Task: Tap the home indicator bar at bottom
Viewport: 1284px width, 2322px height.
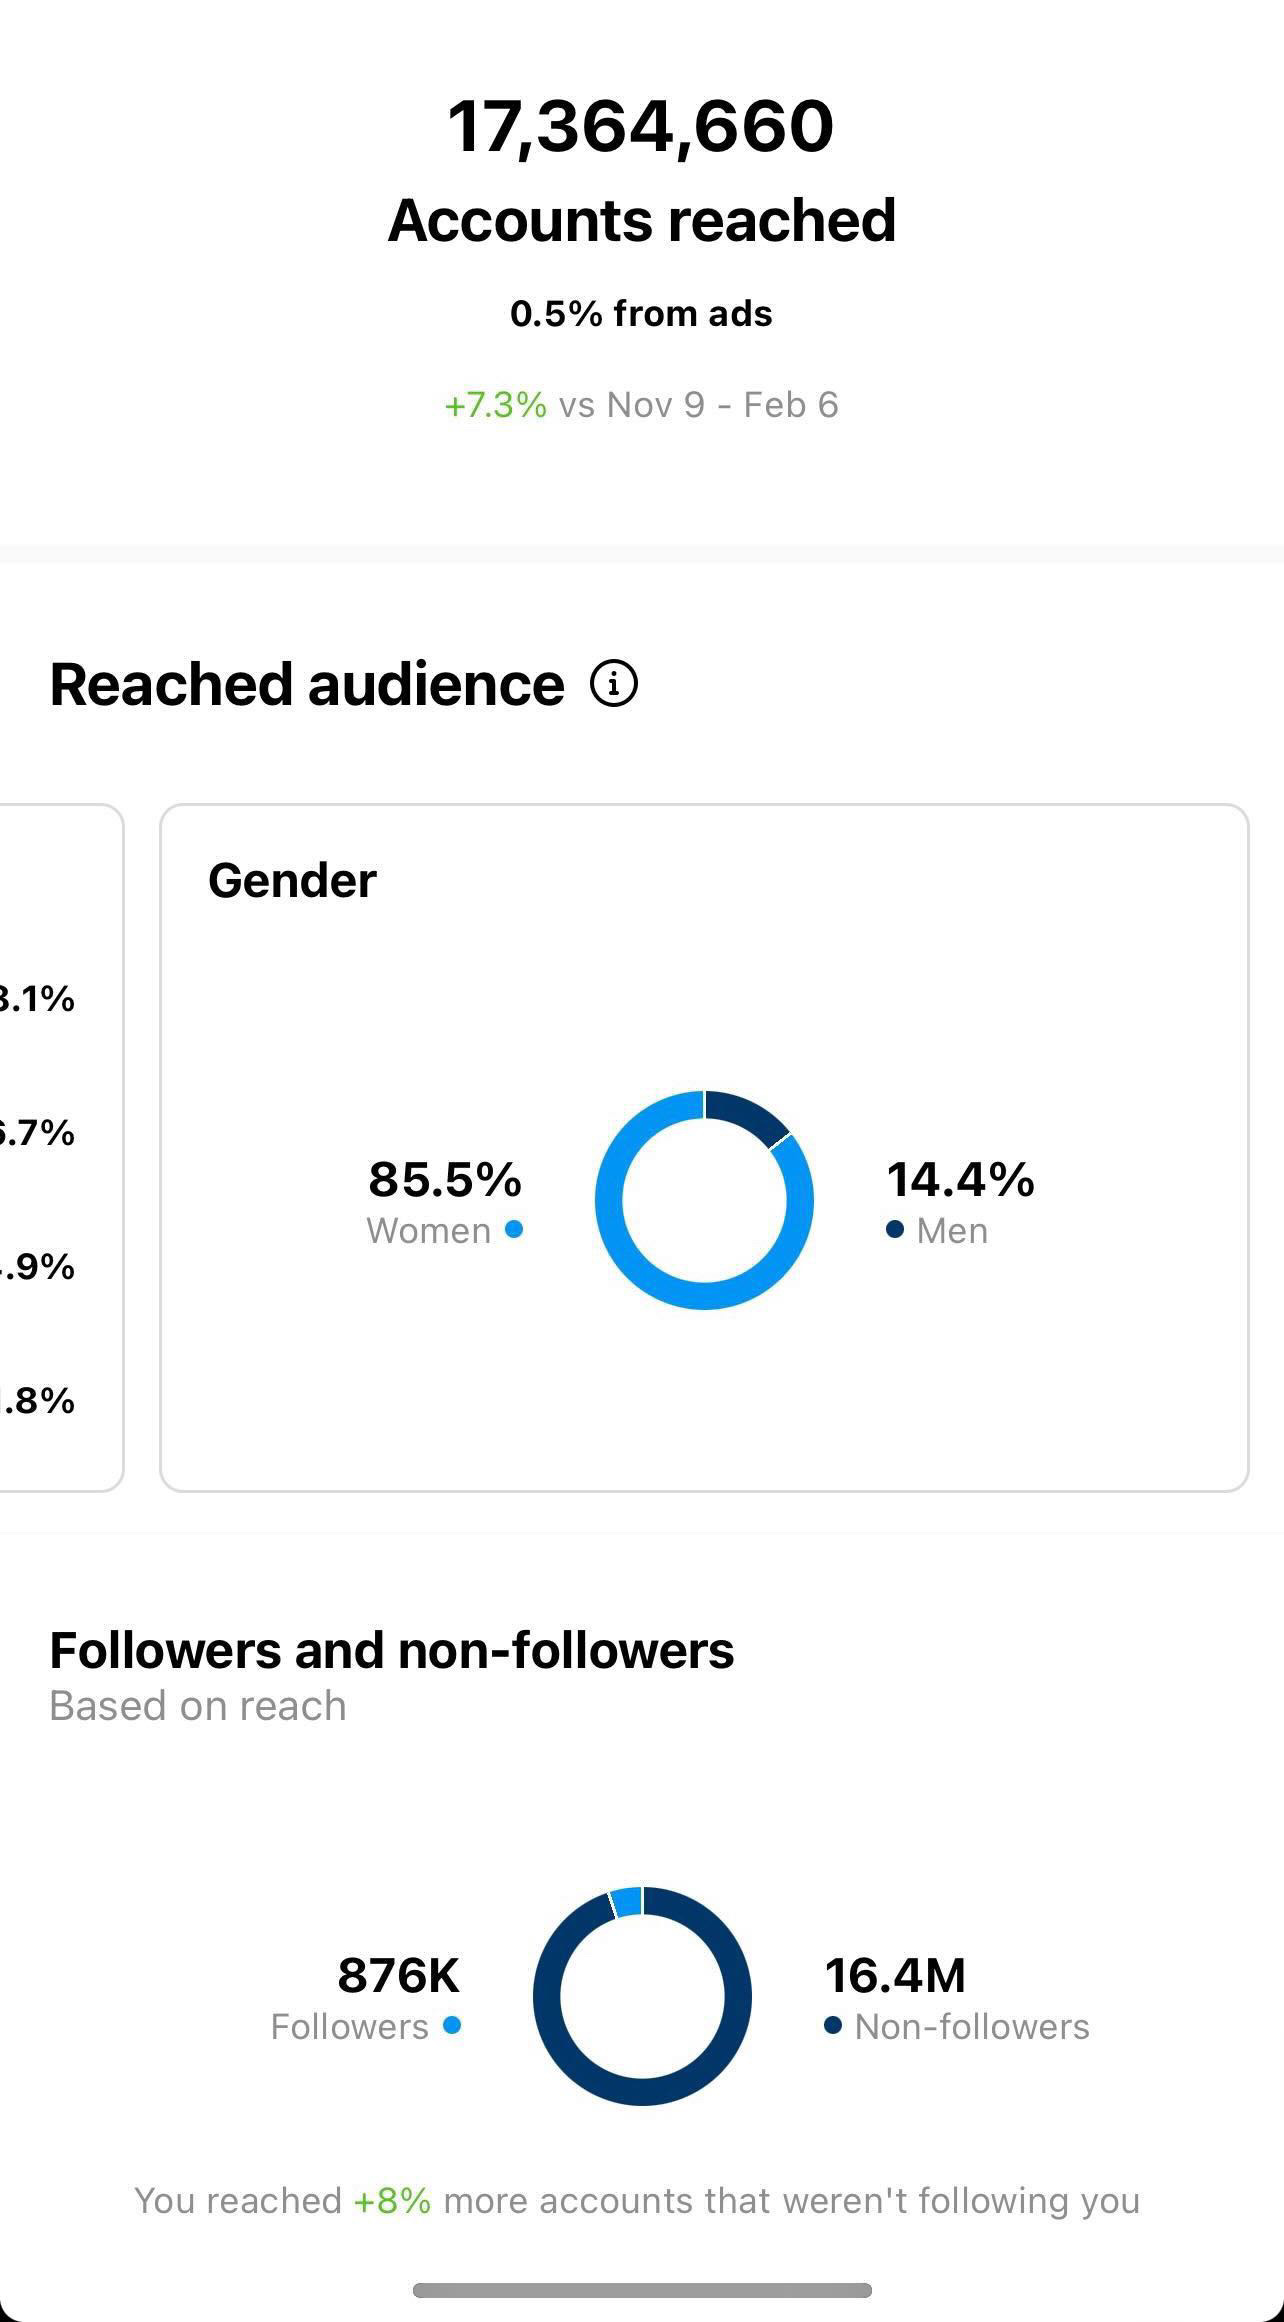Action: [642, 2290]
